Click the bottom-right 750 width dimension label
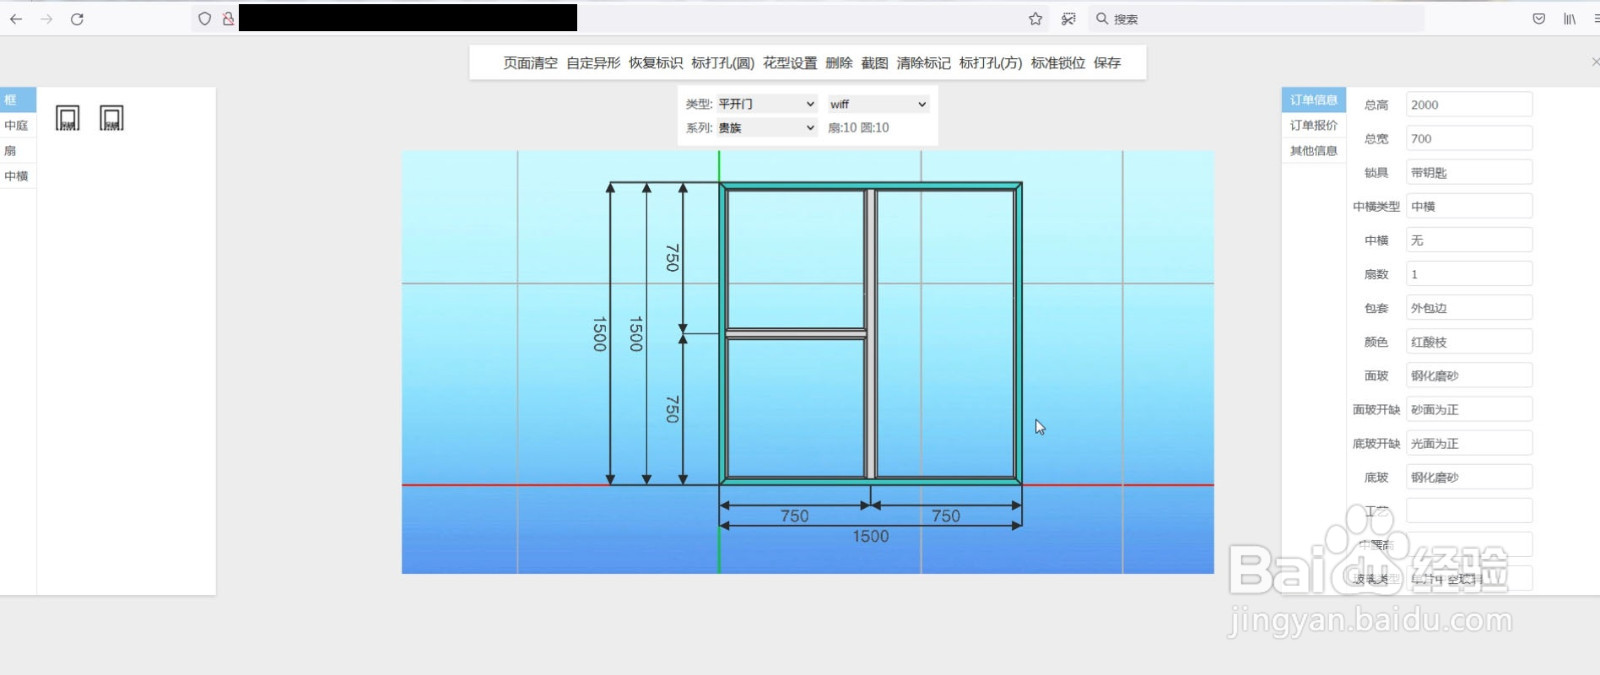 (946, 516)
